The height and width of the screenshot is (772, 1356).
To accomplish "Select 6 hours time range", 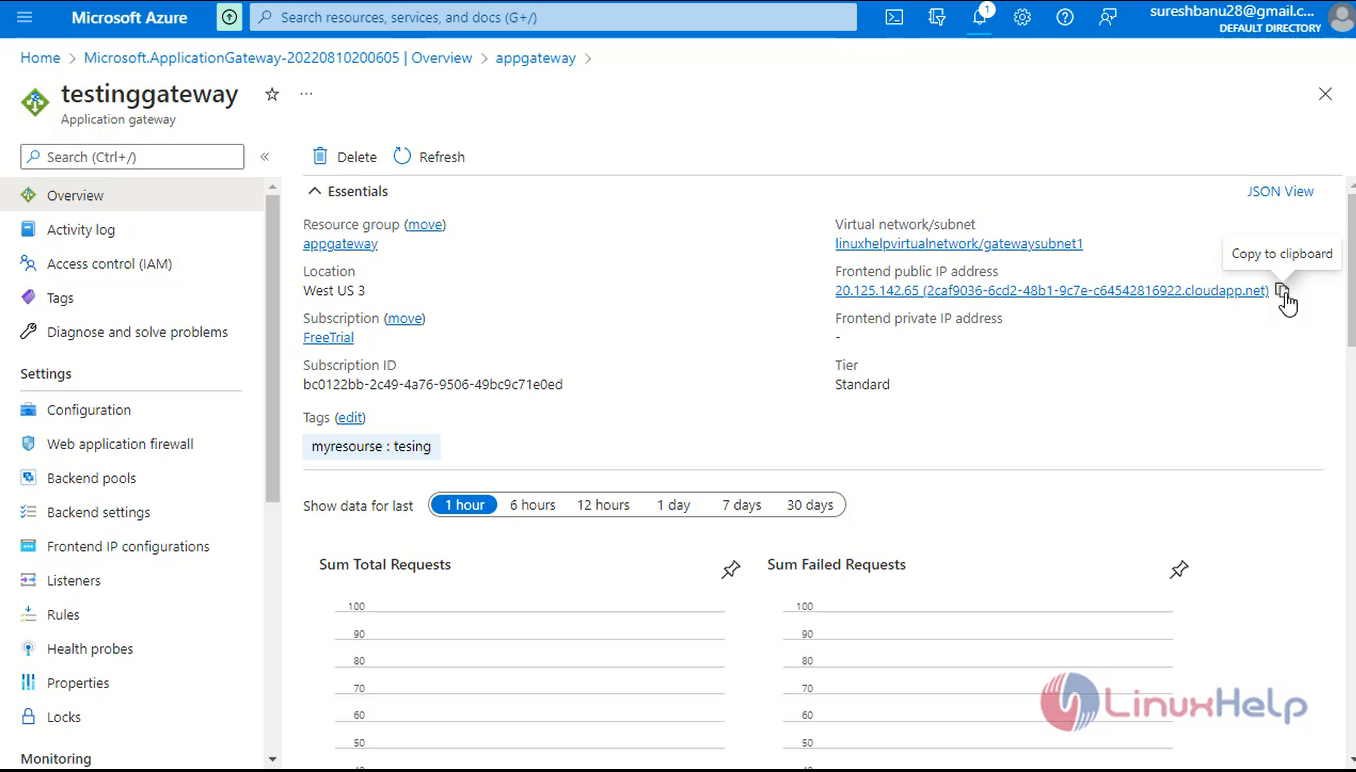I will coord(532,505).
